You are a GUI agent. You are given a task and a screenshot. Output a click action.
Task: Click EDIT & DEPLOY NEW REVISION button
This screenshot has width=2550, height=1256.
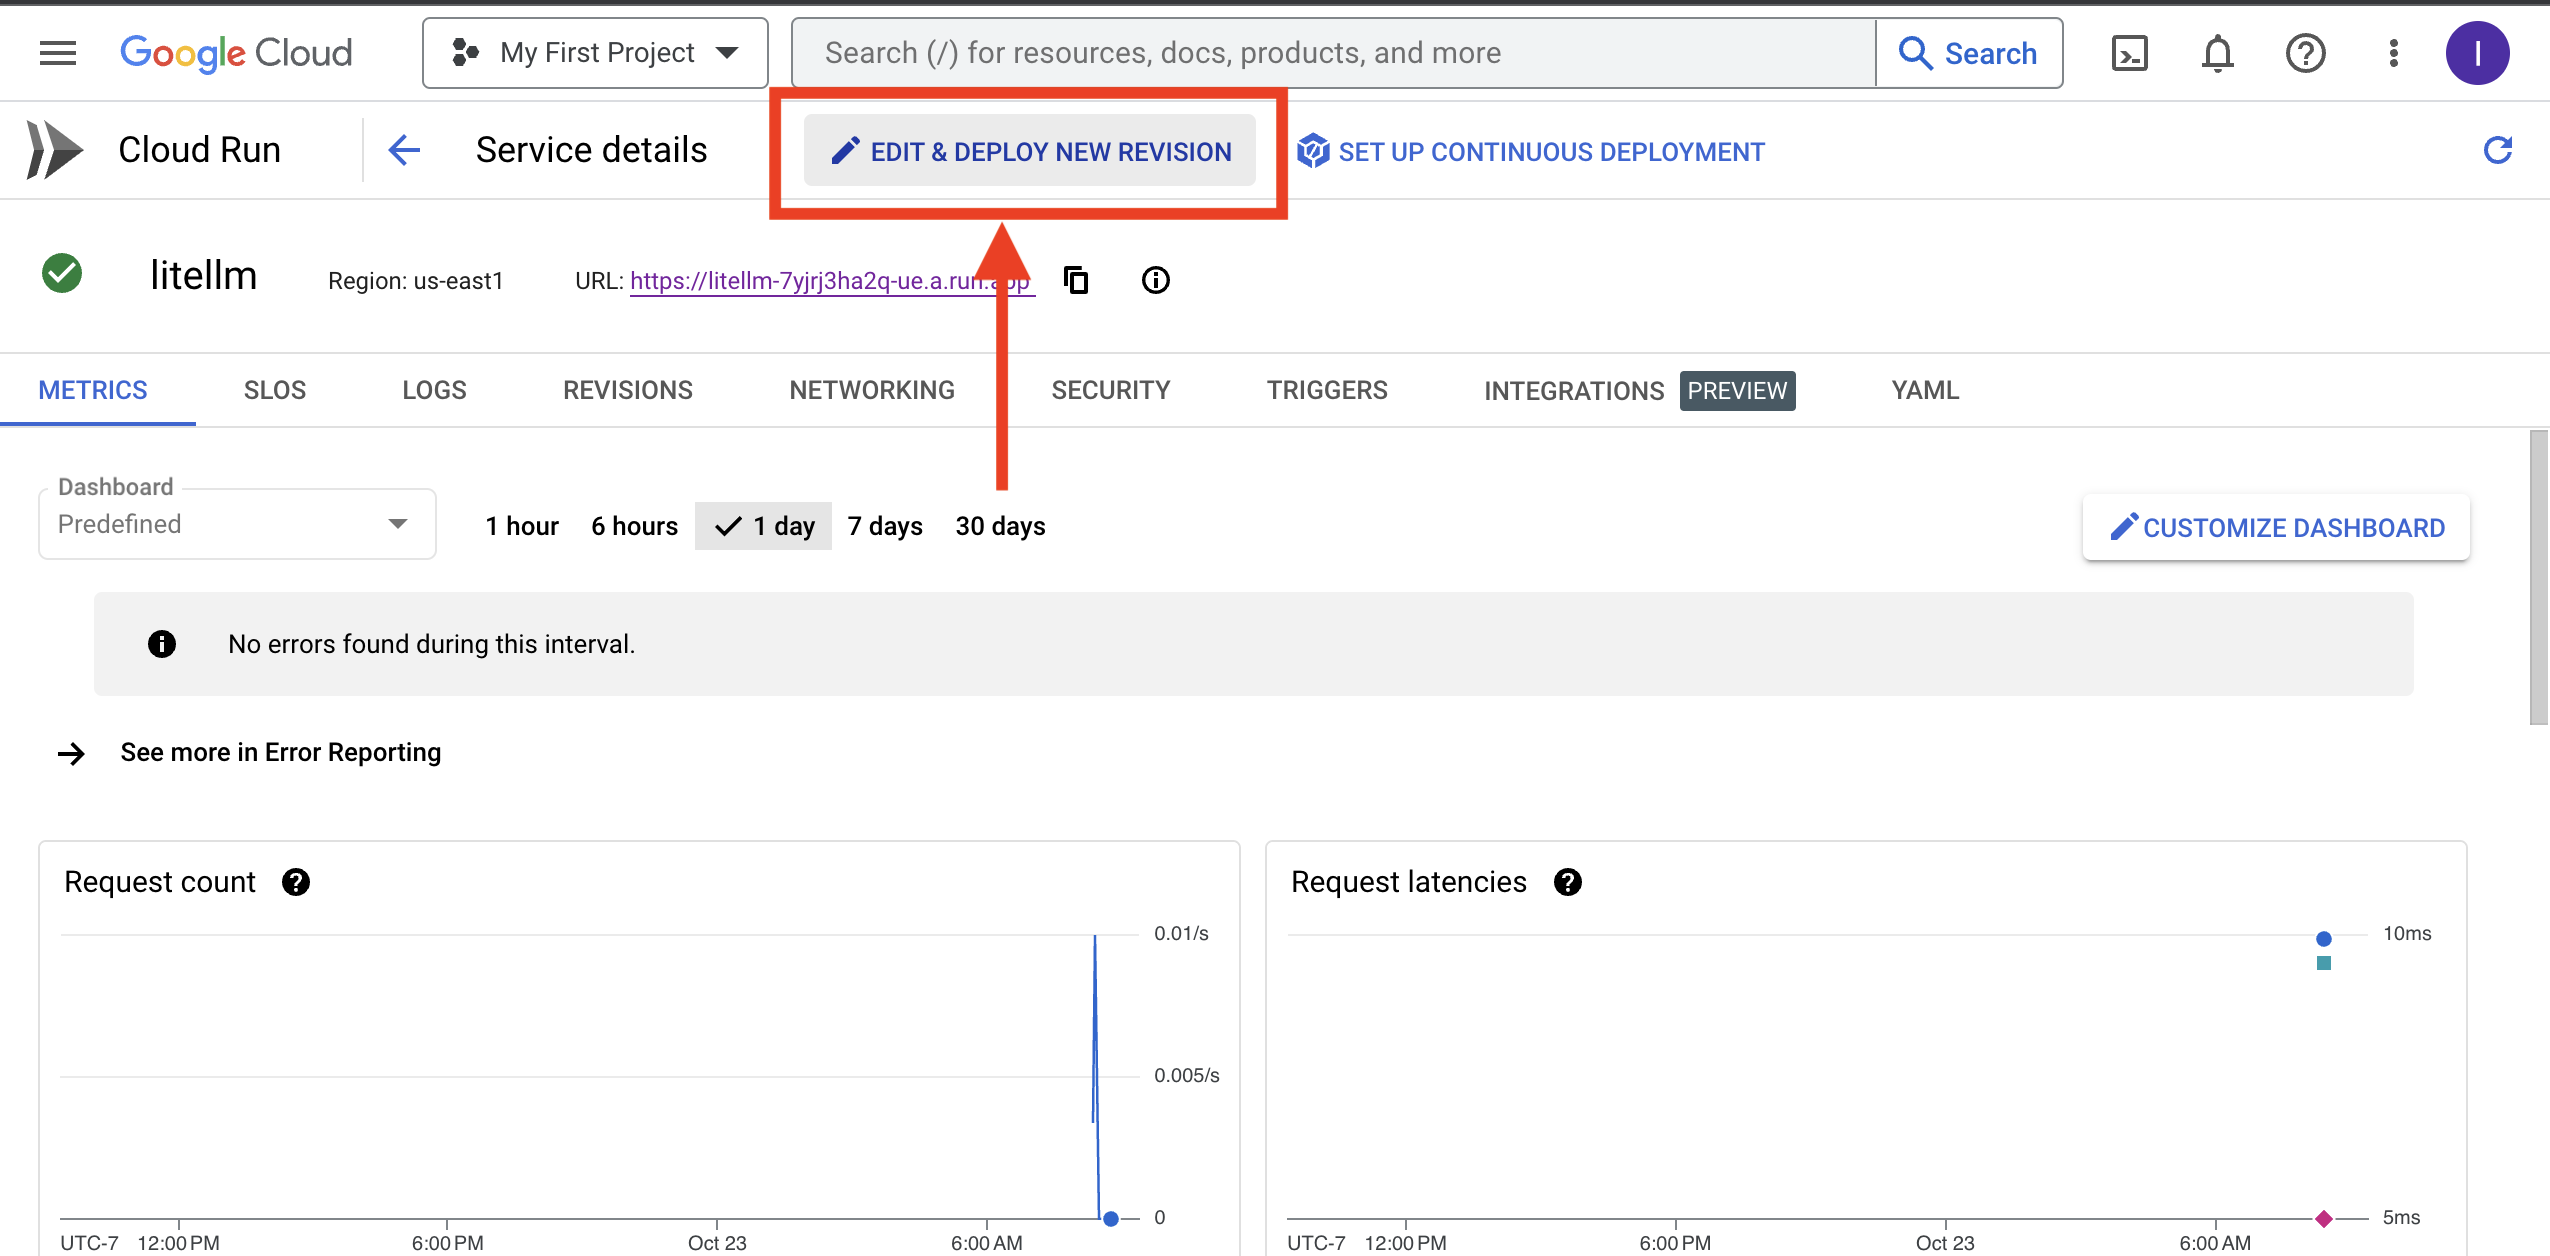click(1030, 151)
